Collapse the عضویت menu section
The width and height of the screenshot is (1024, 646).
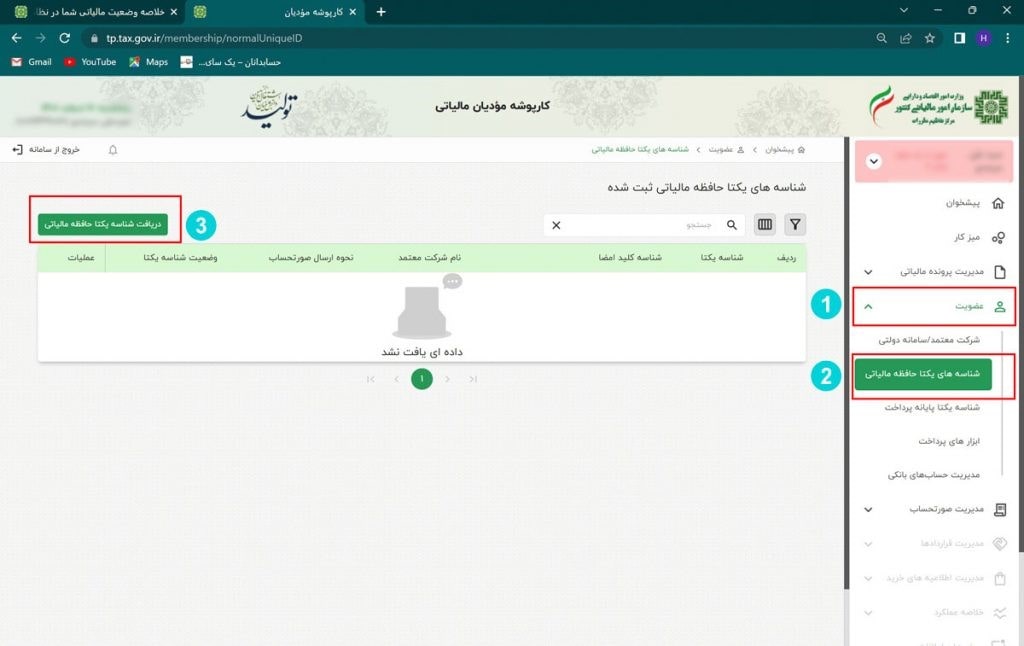[x=868, y=307]
